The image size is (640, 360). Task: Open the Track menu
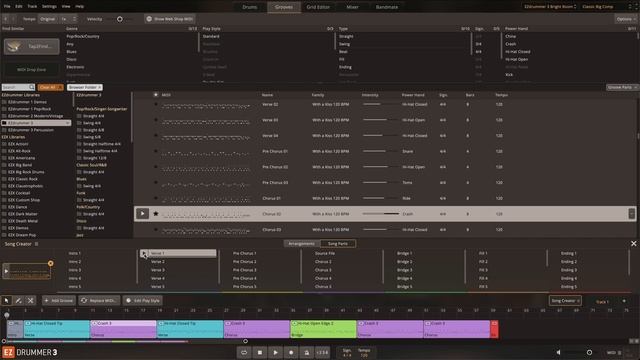(32, 7)
